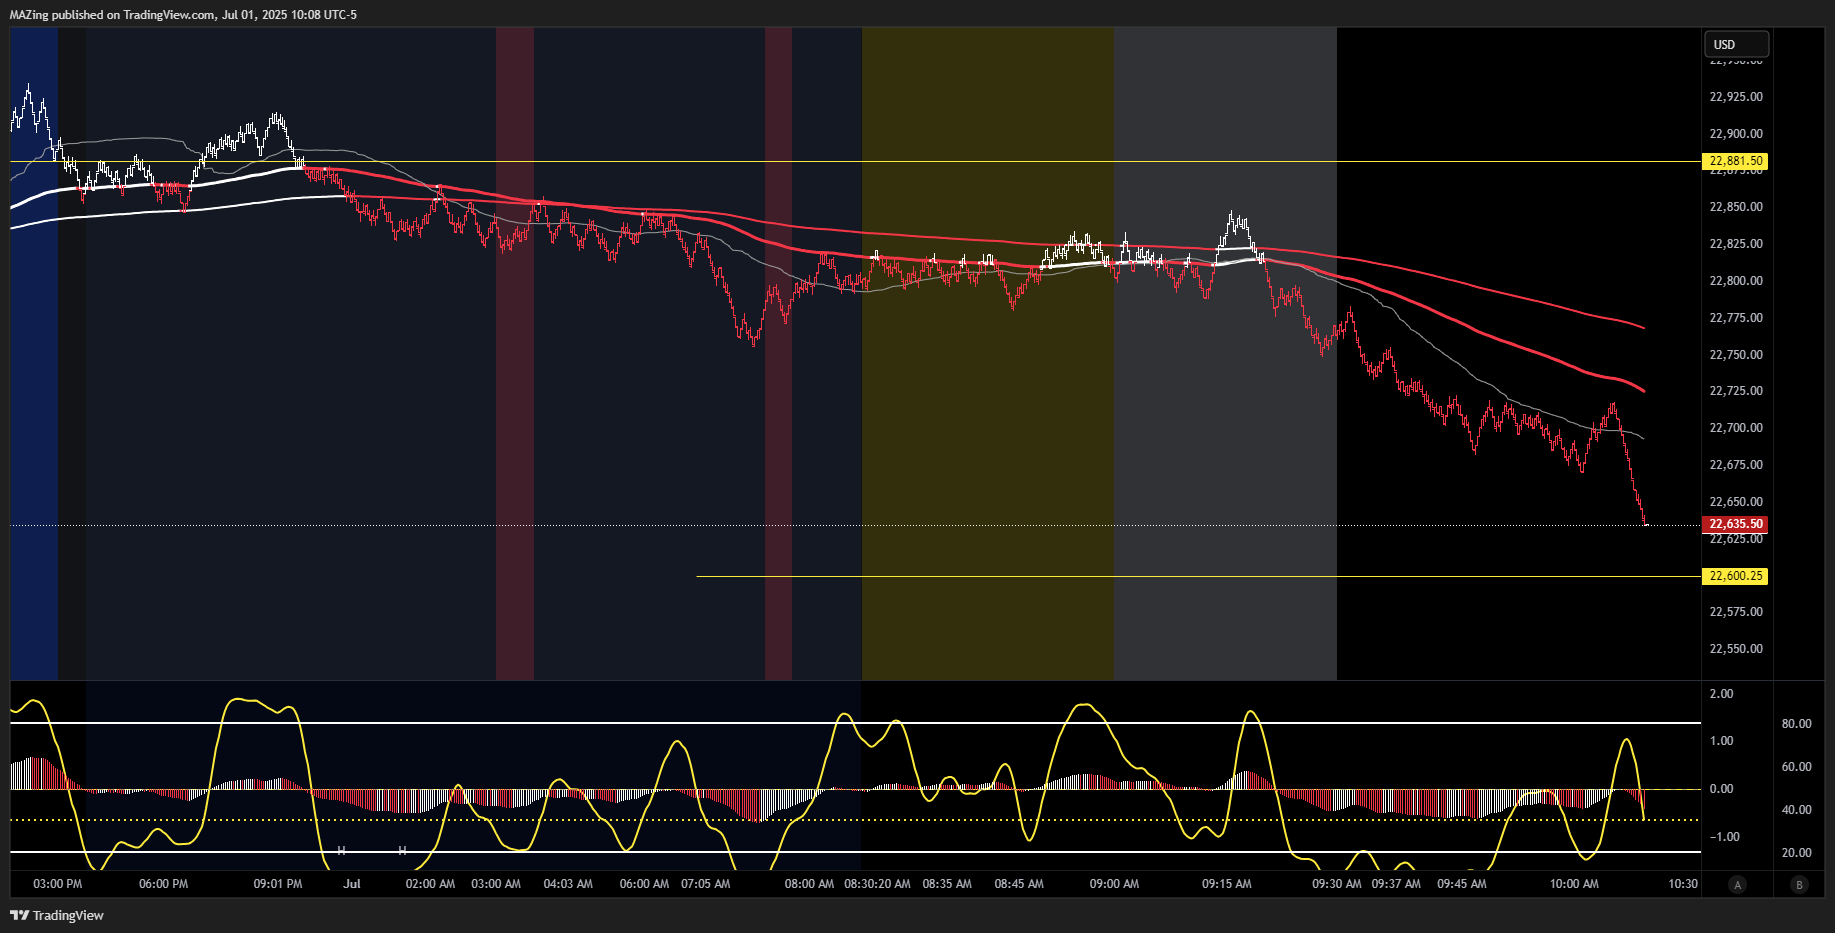Click the 22,850.00 price axis value
1835x933 pixels.
coord(1736,207)
